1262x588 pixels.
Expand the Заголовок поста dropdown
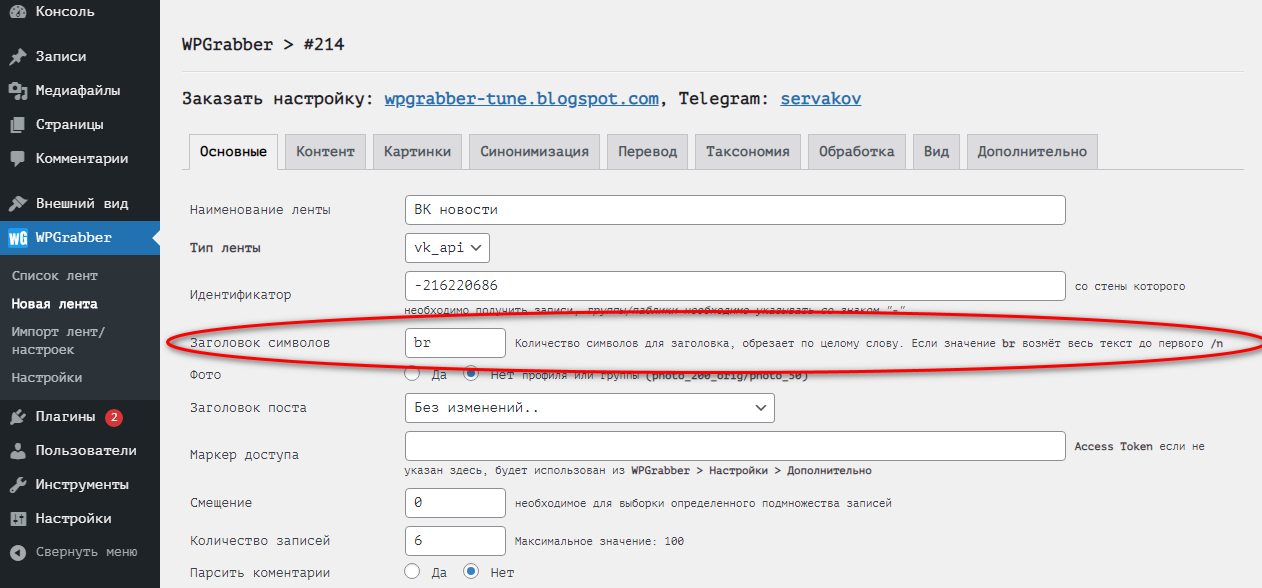(589, 408)
